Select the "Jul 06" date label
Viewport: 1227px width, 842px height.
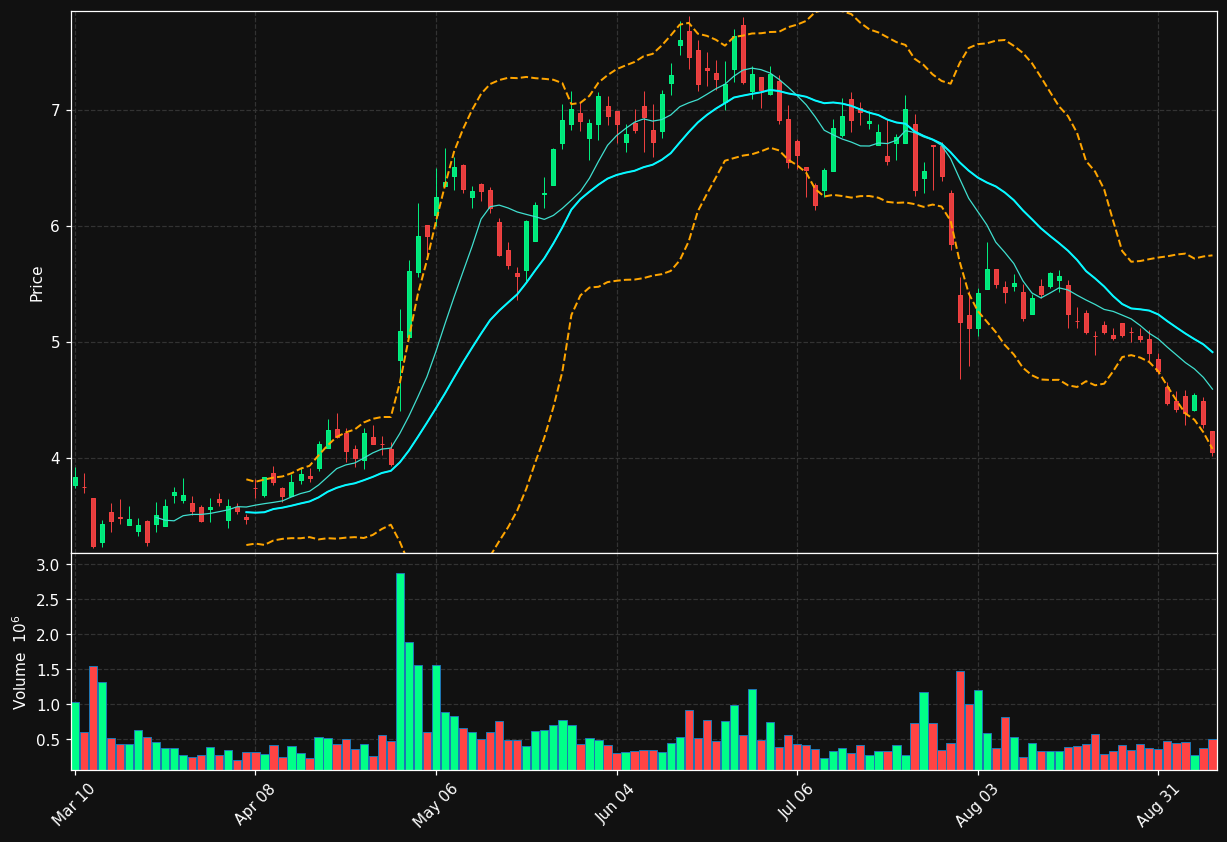pyautogui.click(x=797, y=804)
